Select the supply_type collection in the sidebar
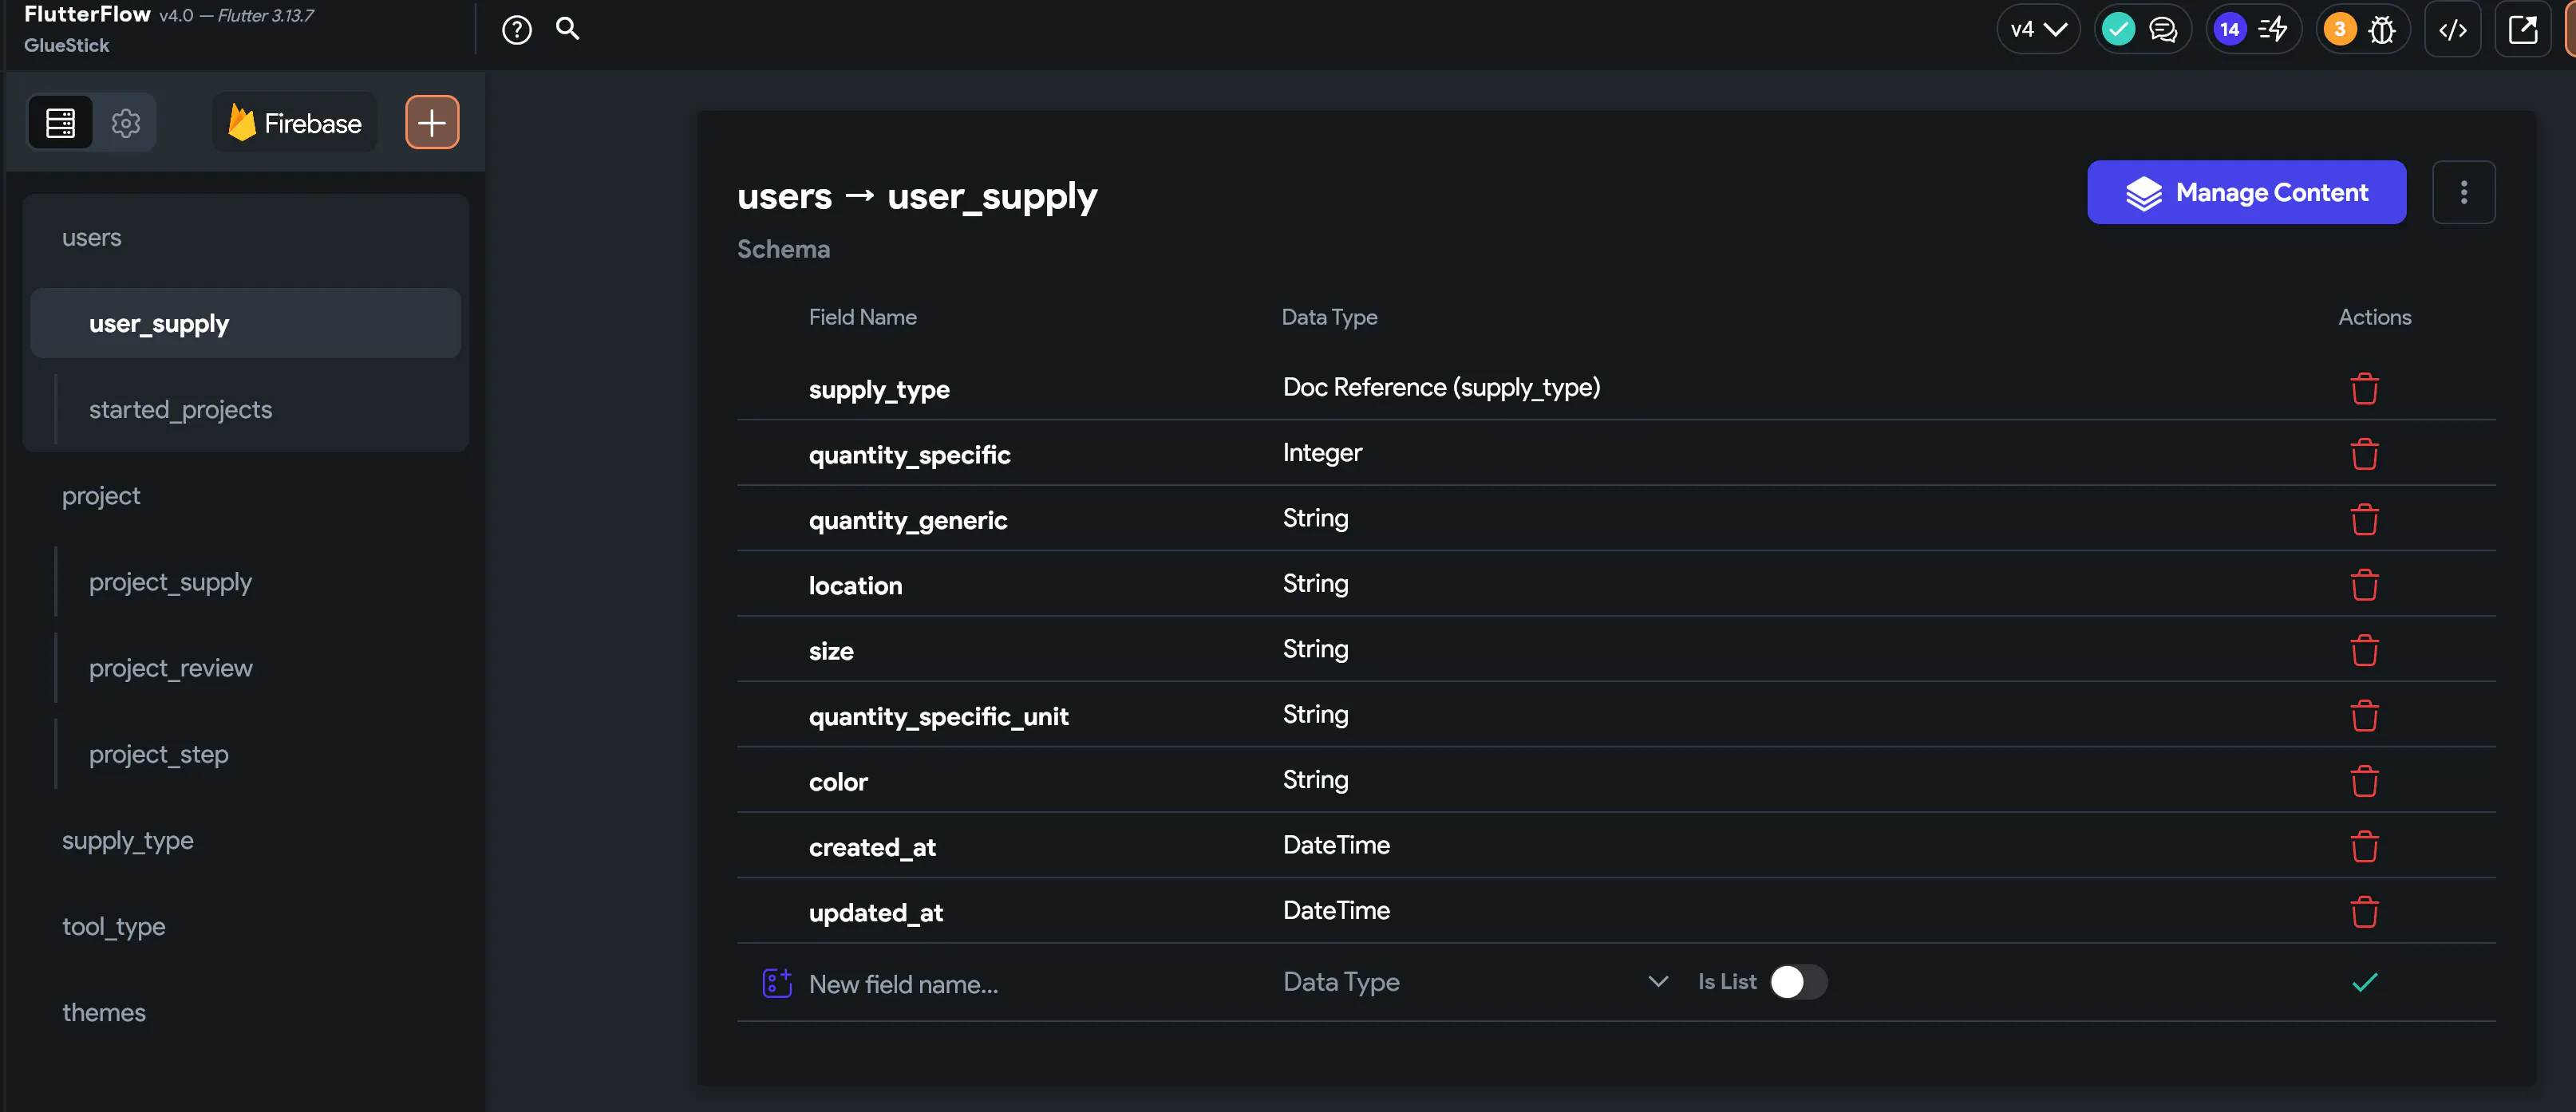 coord(245,841)
